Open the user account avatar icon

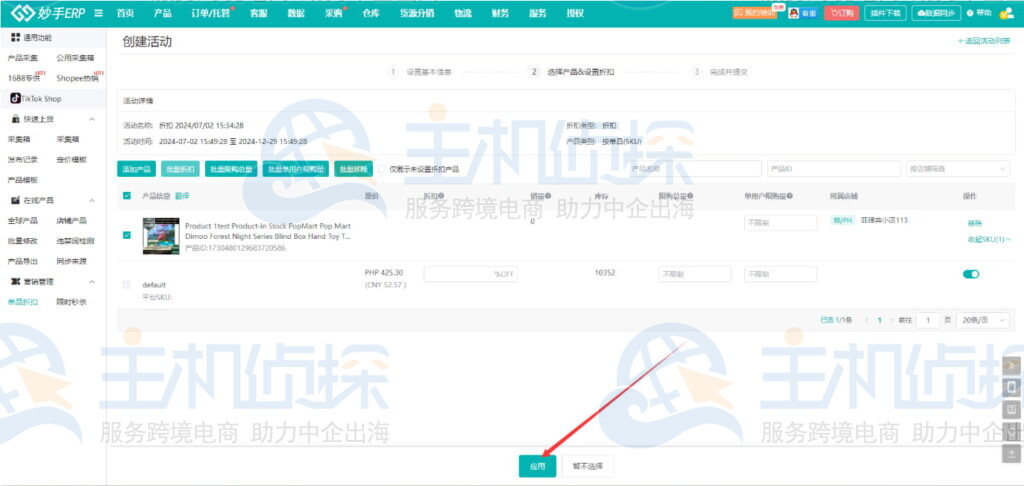[x=1006, y=13]
